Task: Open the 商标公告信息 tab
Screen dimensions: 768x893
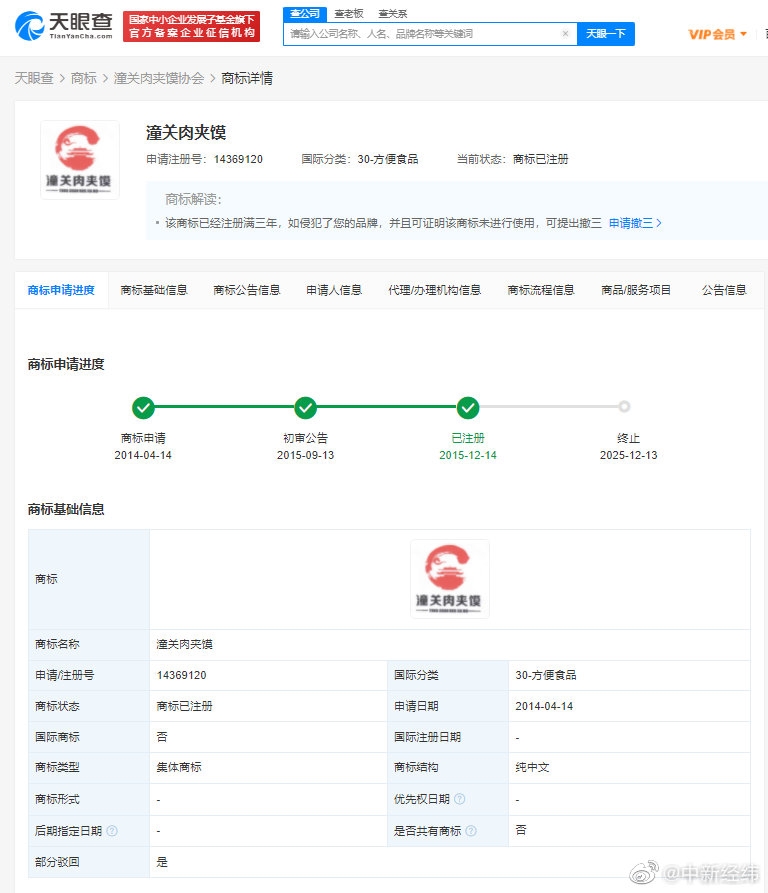Action: pyautogui.click(x=247, y=290)
